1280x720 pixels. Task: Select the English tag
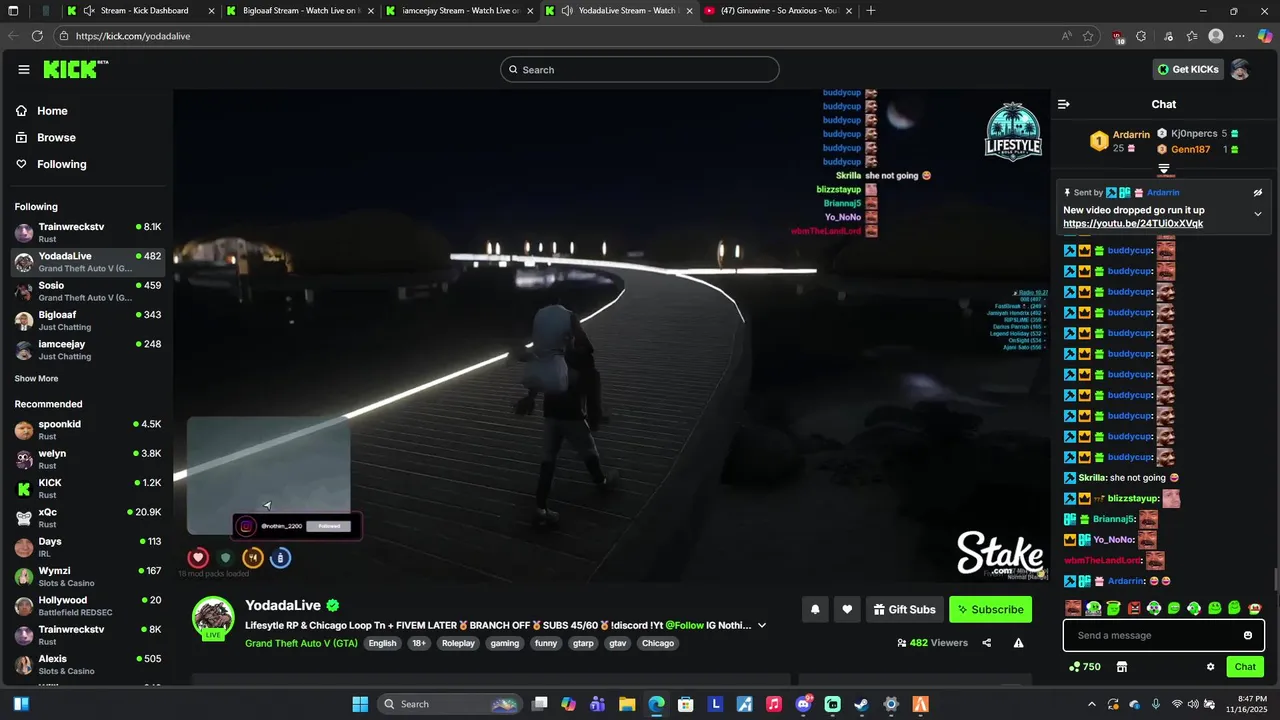point(383,643)
